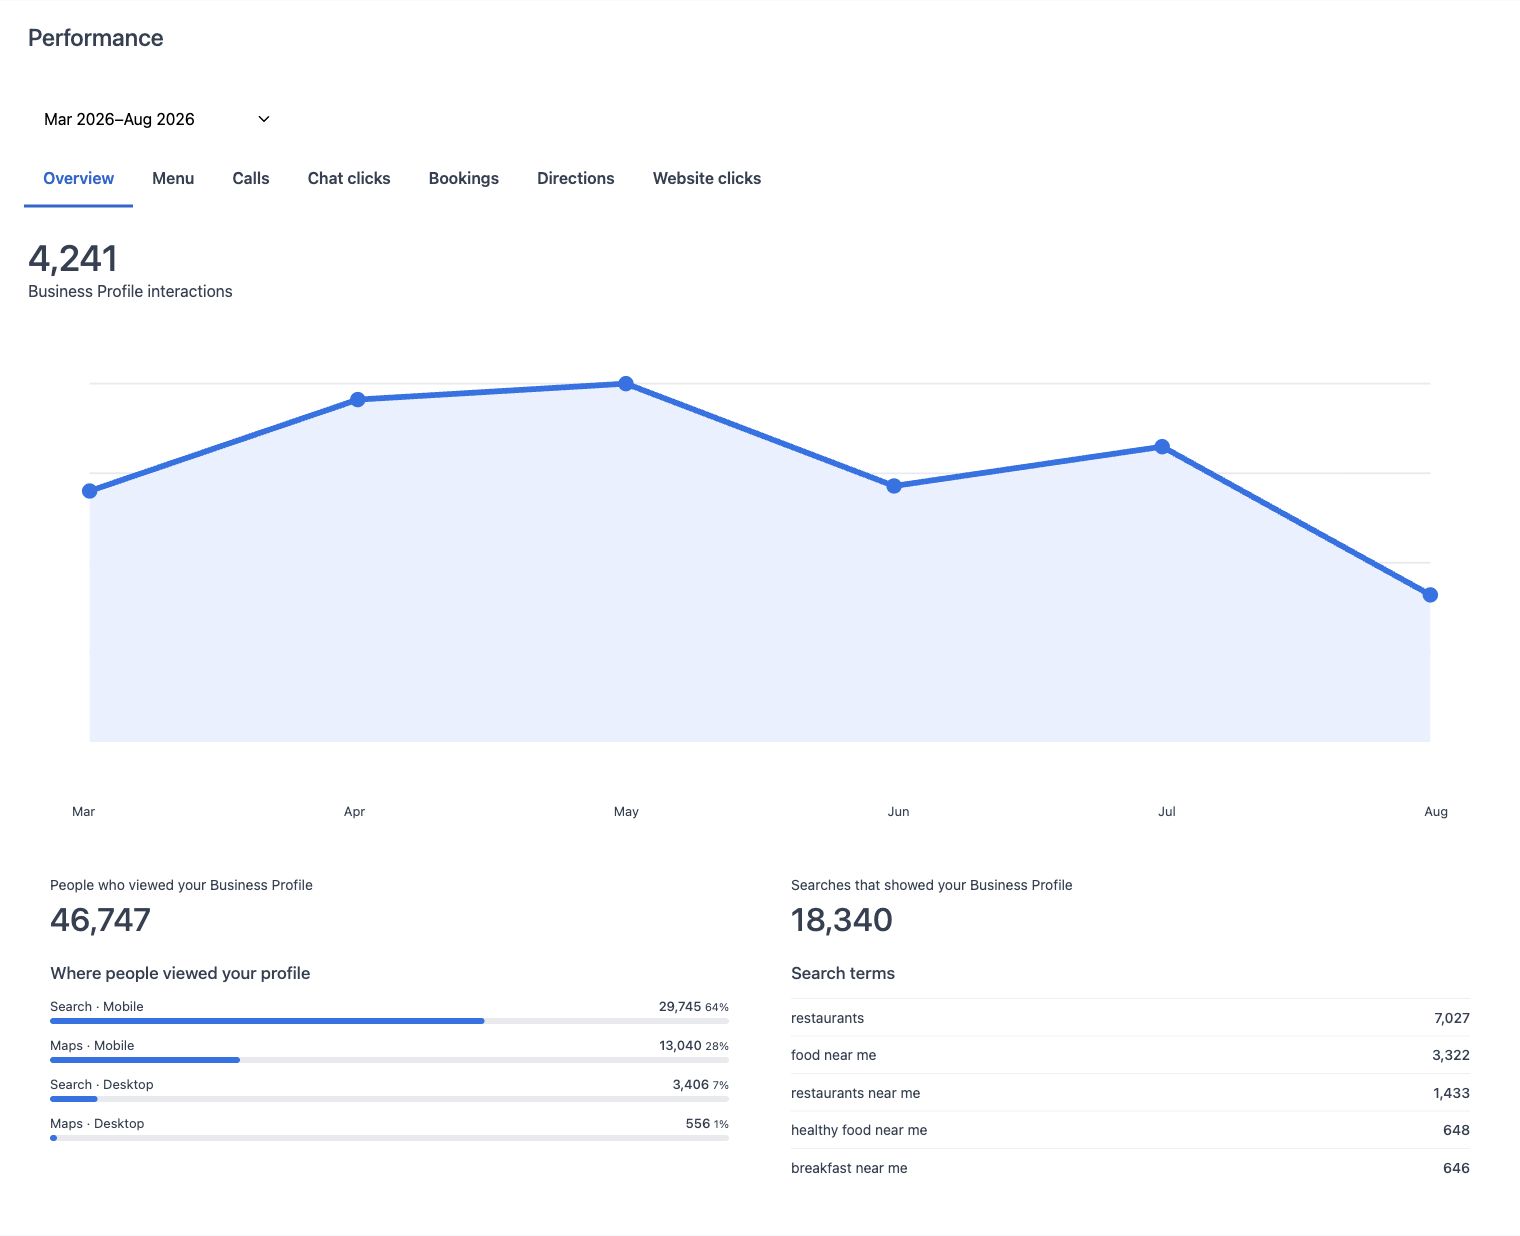Image resolution: width=1520 pixels, height=1236 pixels.
Task: Click the Maps · Mobile label
Action: pyautogui.click(x=92, y=1046)
